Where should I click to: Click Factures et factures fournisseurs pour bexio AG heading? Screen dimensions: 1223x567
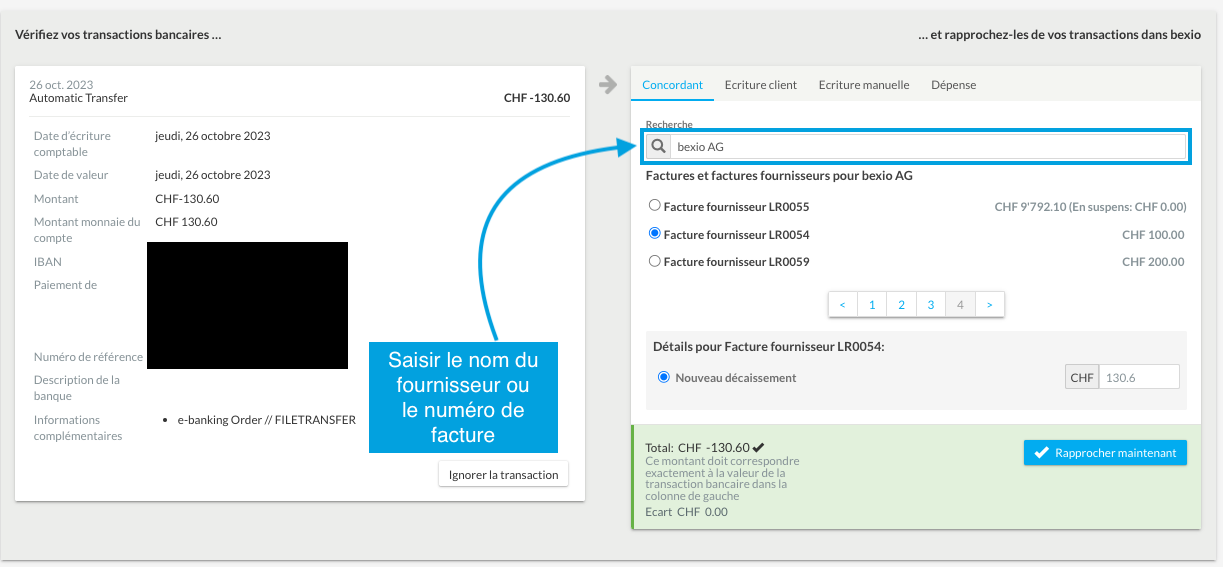pyautogui.click(x=779, y=176)
